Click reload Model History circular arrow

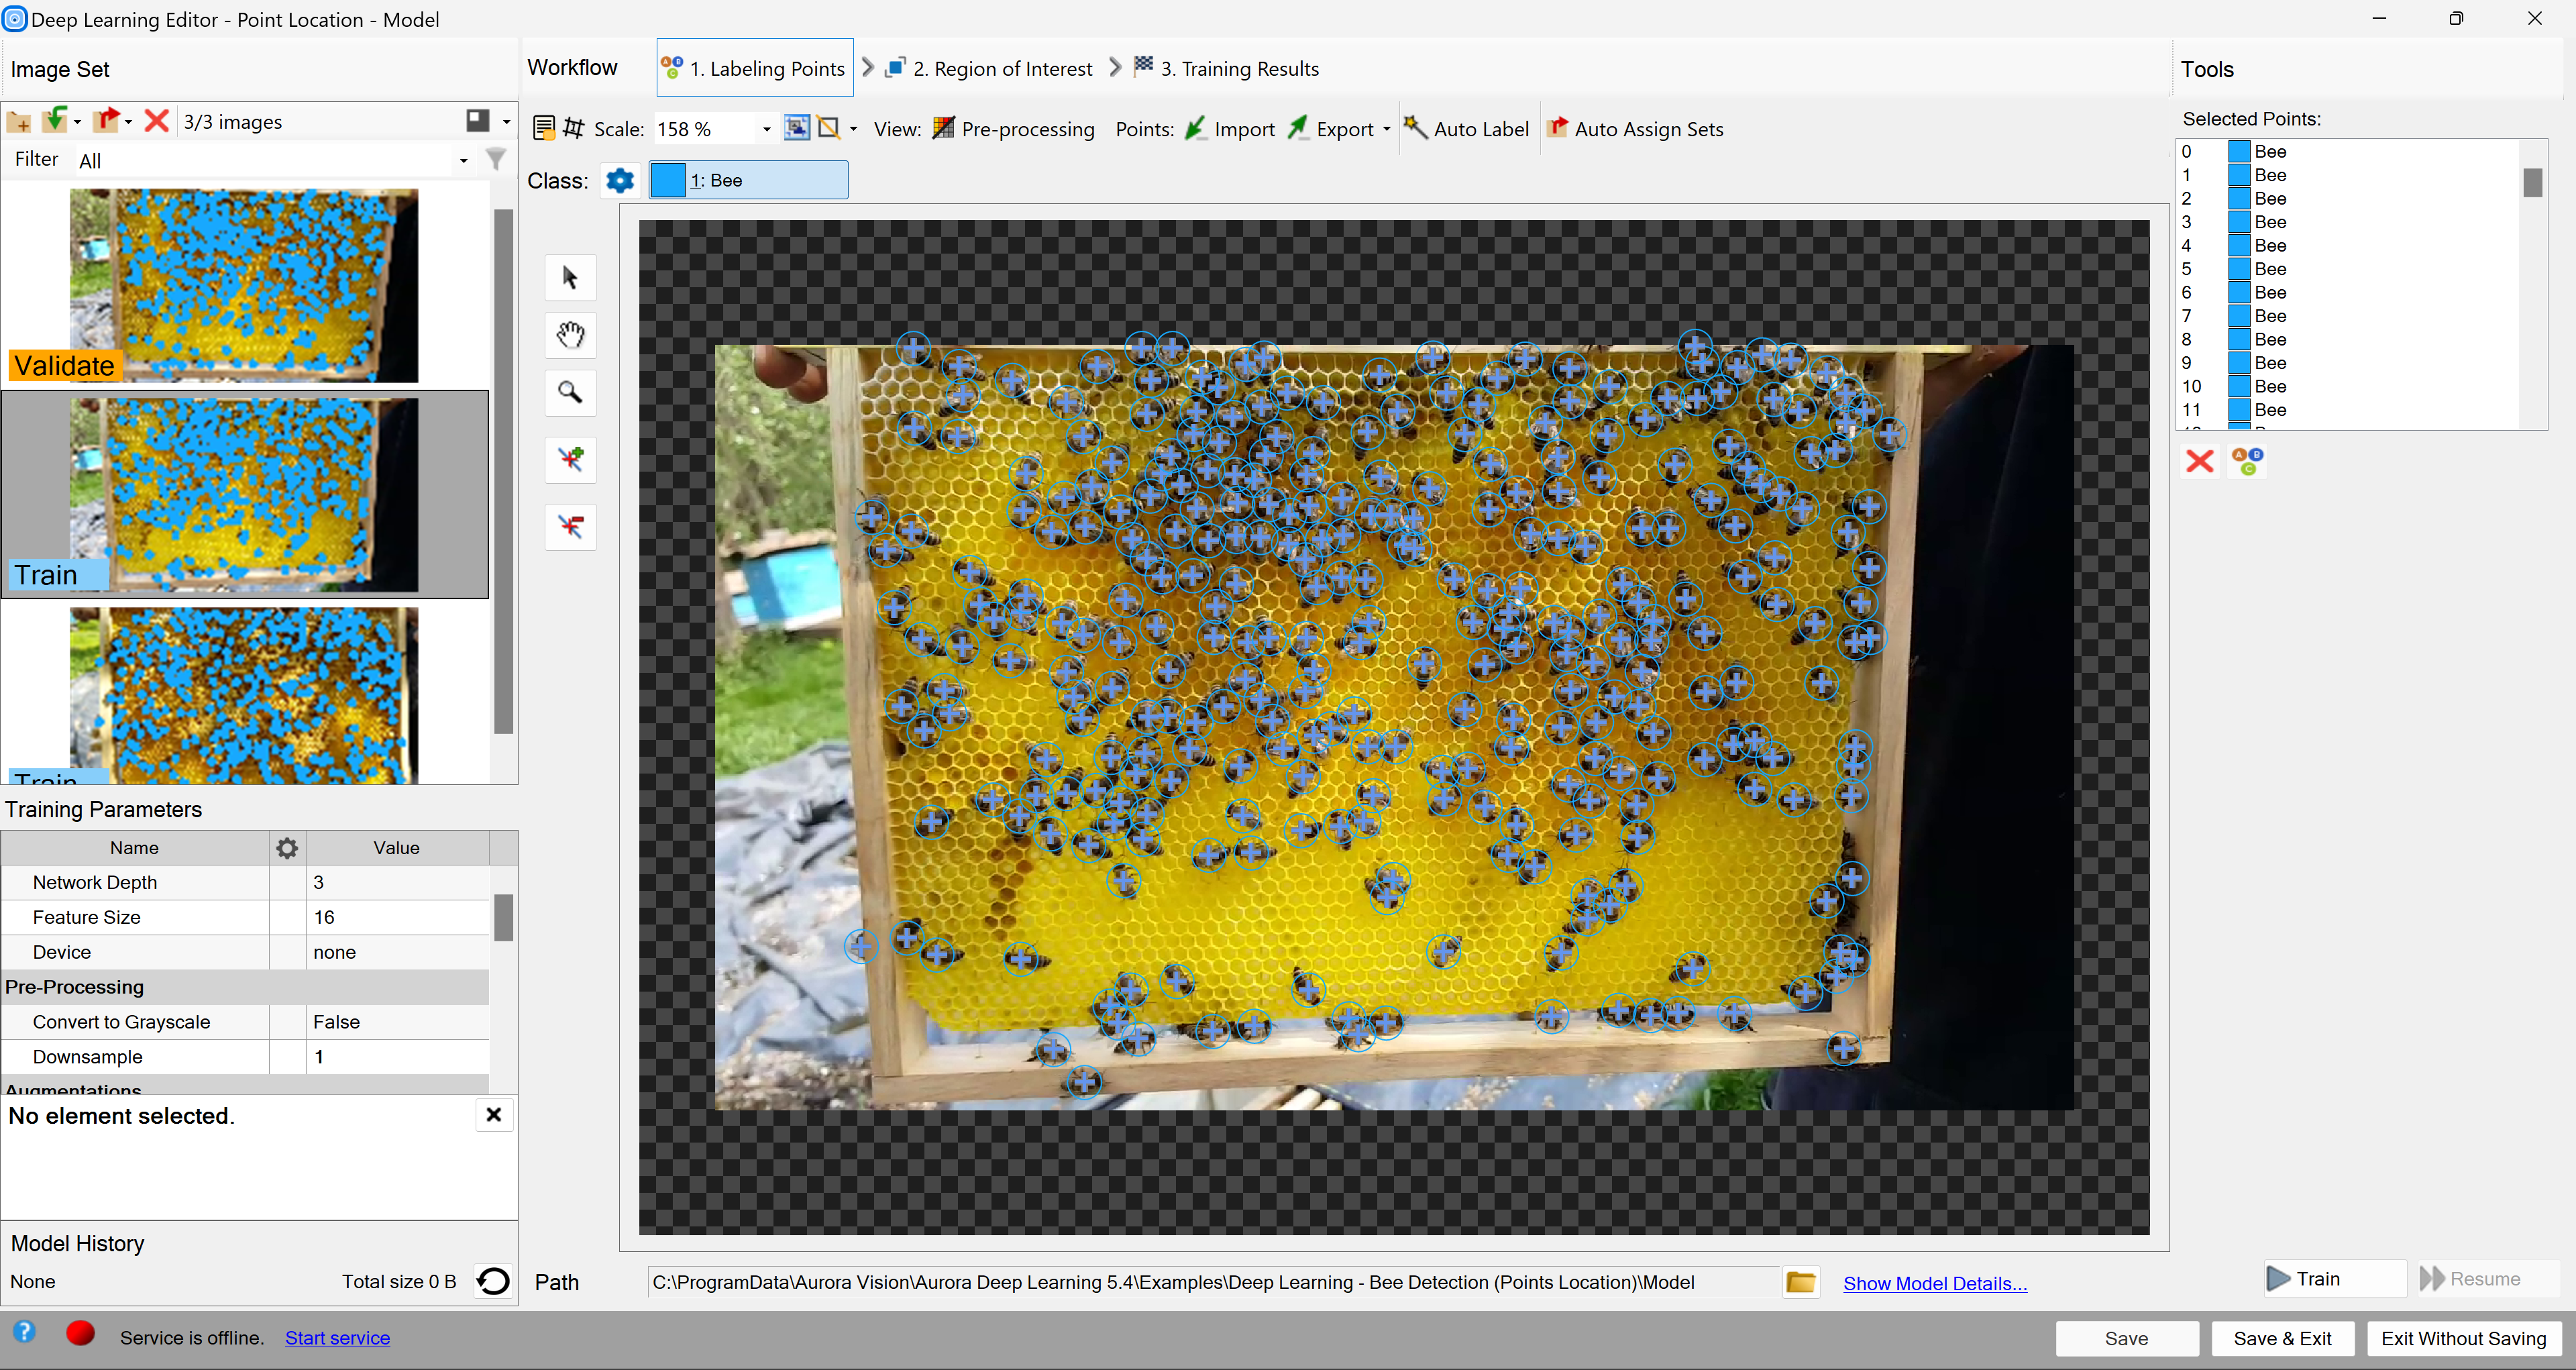tap(493, 1281)
